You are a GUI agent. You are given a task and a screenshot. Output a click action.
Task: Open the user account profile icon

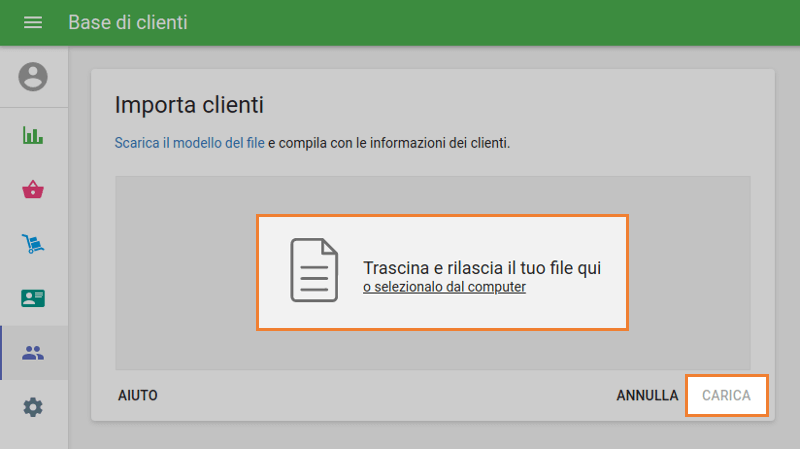(33, 77)
